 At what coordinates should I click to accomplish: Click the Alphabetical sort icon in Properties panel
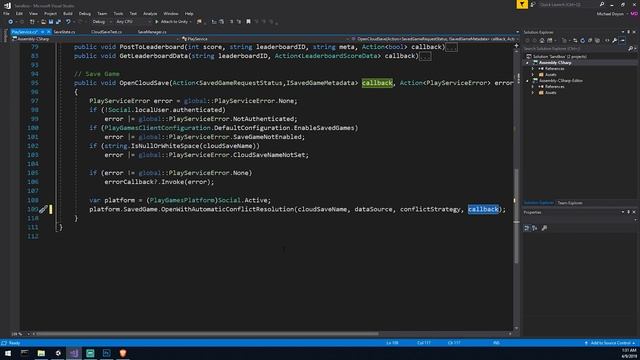tap(535, 228)
